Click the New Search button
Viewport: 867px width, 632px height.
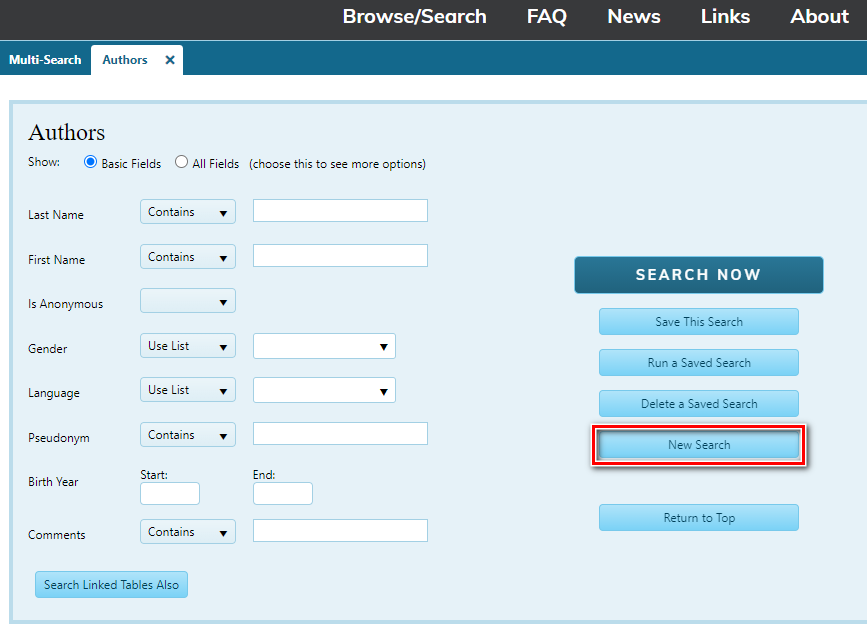point(698,445)
